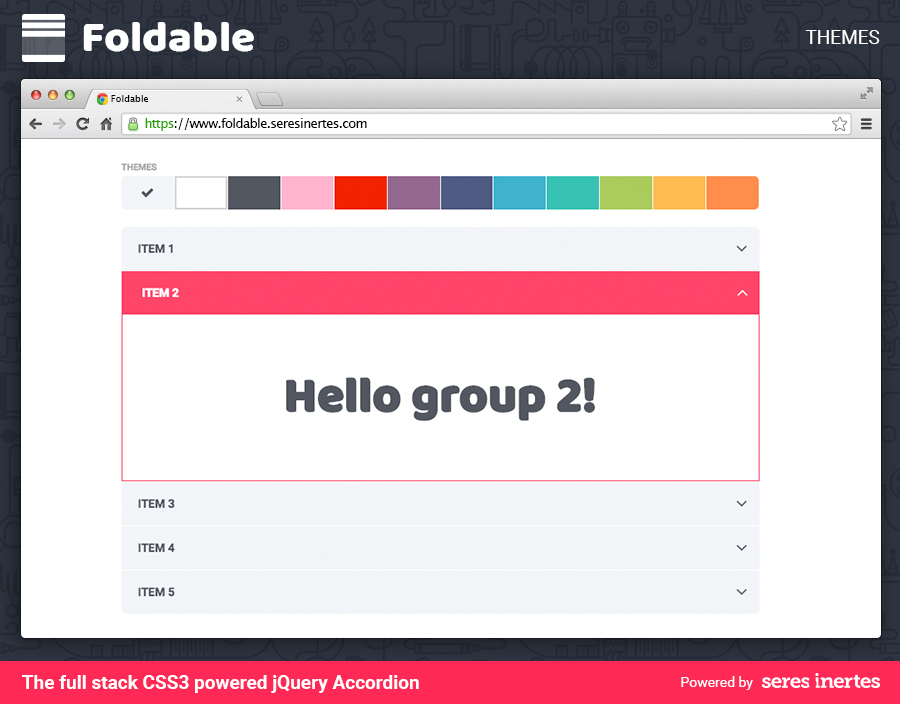Click the THEMES label above swatches
Viewport: 900px width, 704px height.
139,167
